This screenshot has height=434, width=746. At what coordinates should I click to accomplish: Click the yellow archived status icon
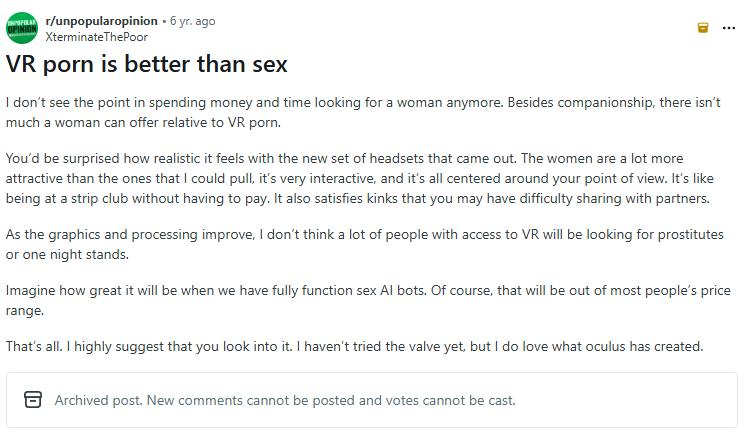(703, 28)
